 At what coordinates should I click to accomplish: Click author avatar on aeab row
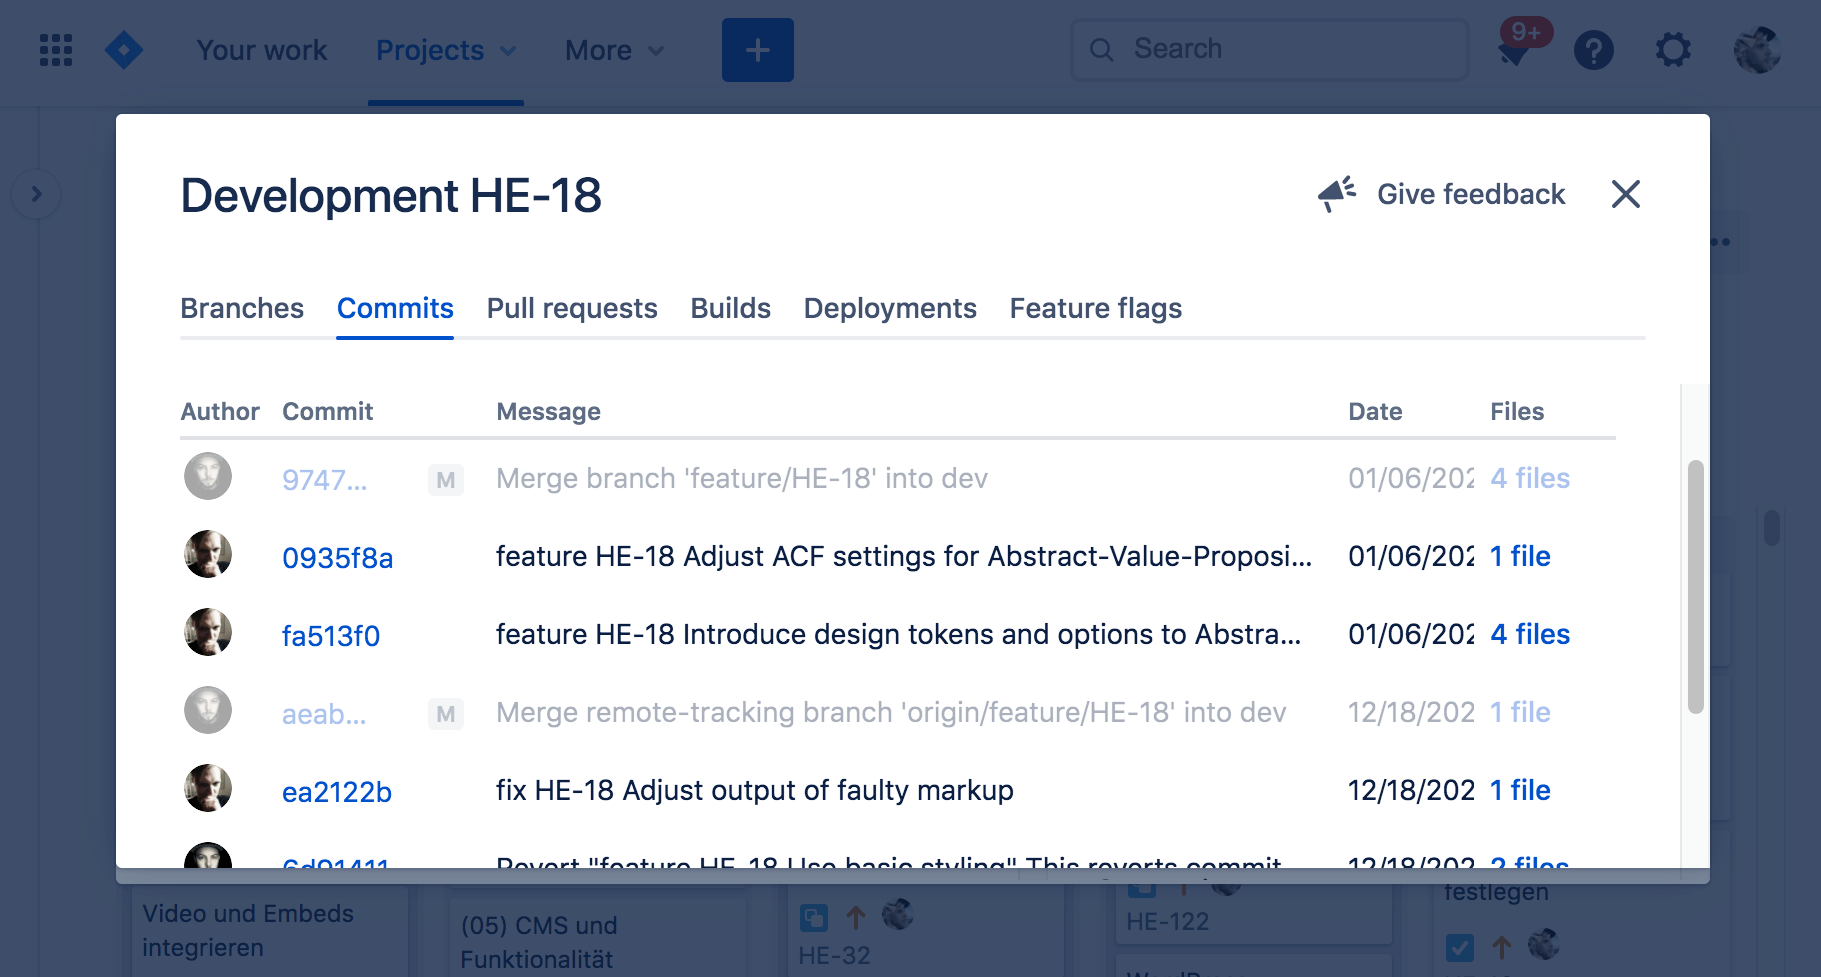click(208, 710)
